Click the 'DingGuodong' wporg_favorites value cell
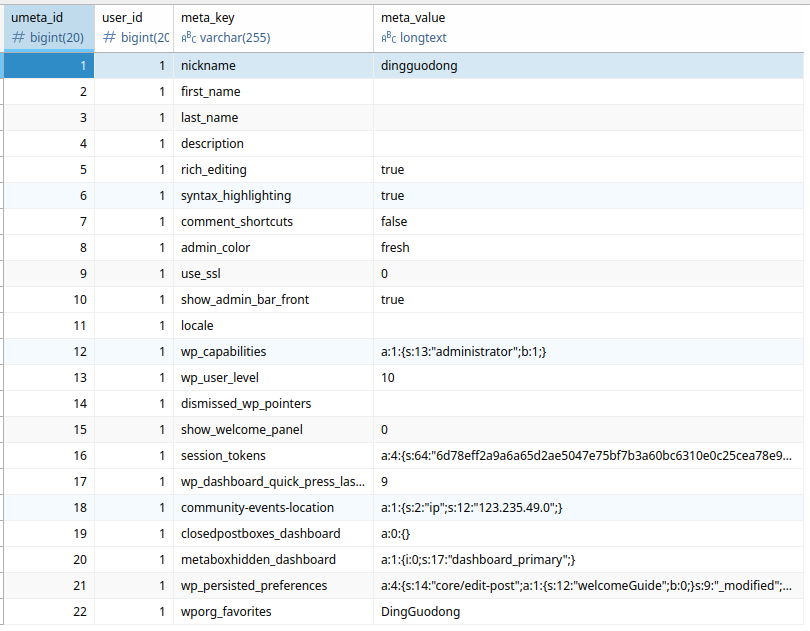The width and height of the screenshot is (810, 631). (590, 611)
